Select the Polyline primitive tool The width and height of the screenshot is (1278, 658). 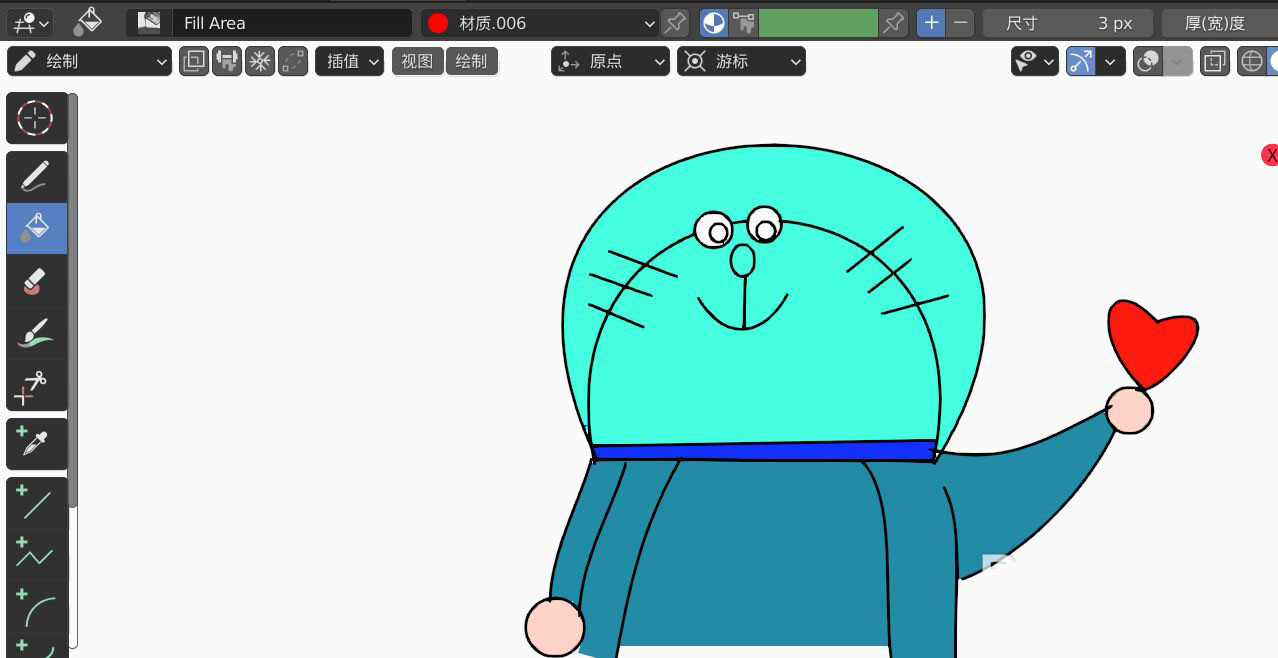[x=37, y=555]
